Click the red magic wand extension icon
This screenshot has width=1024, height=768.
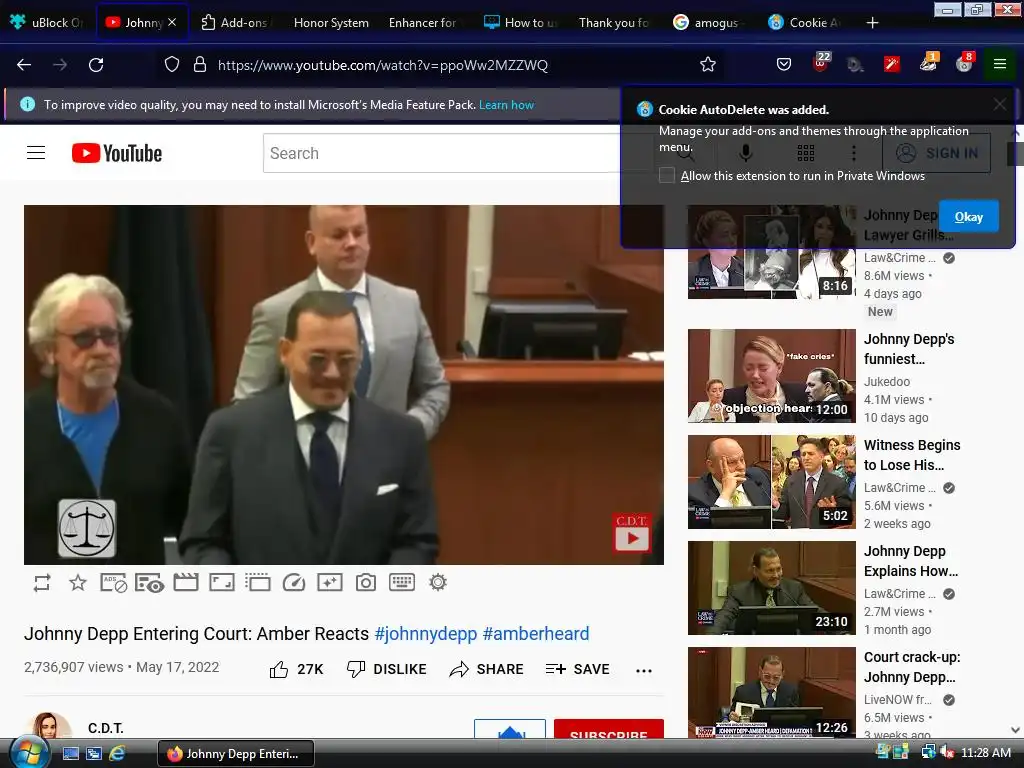(891, 64)
